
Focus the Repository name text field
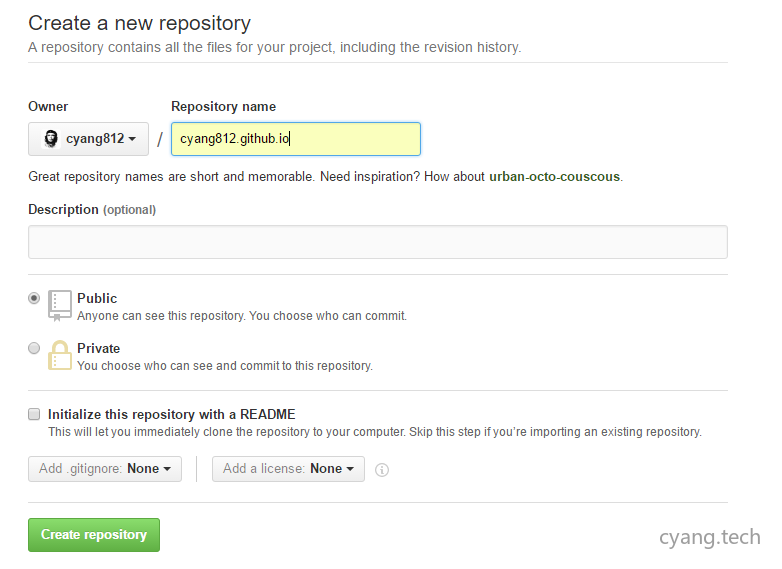coord(295,139)
